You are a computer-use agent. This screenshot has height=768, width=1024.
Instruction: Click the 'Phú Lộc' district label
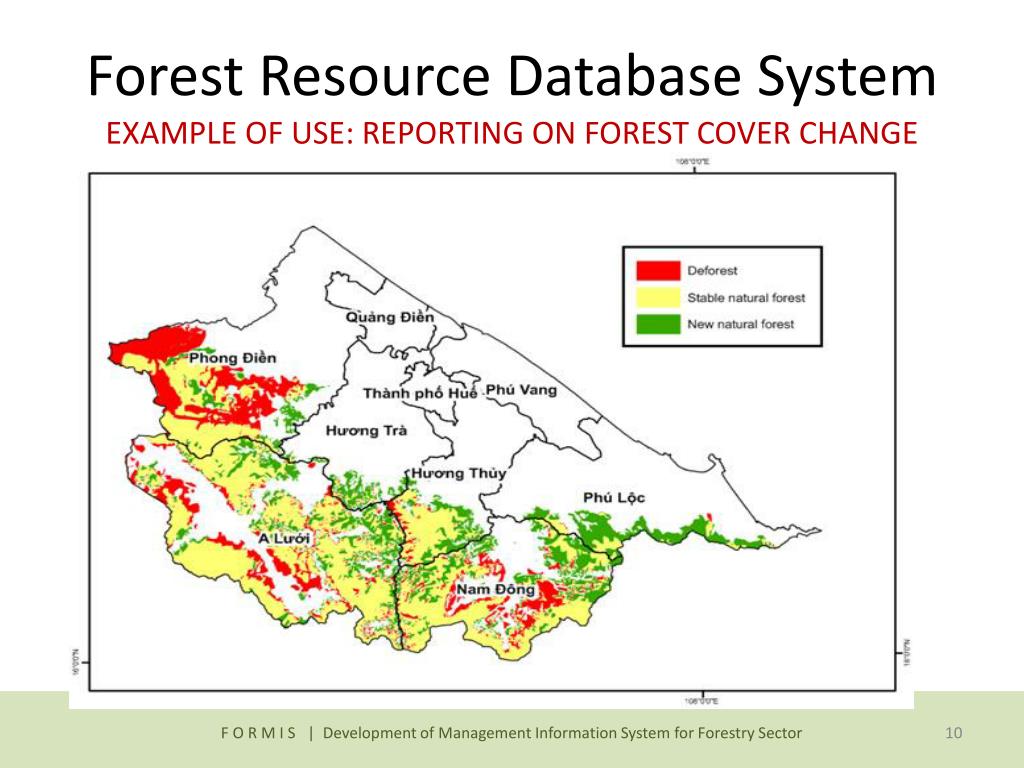614,498
